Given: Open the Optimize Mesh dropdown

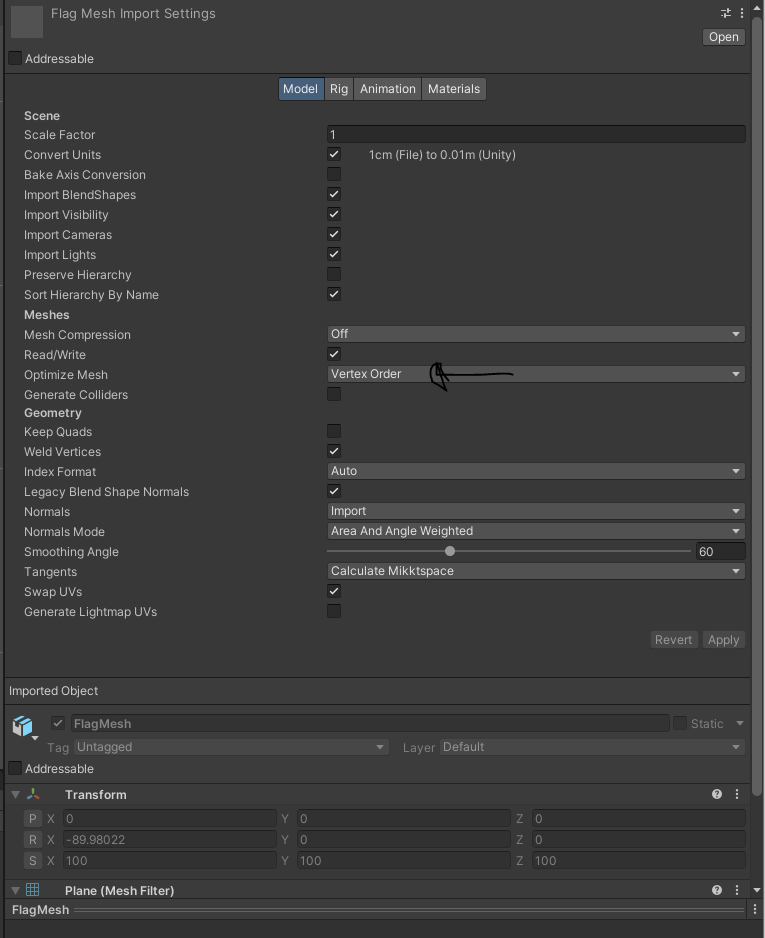Looking at the screenshot, I should pos(536,374).
